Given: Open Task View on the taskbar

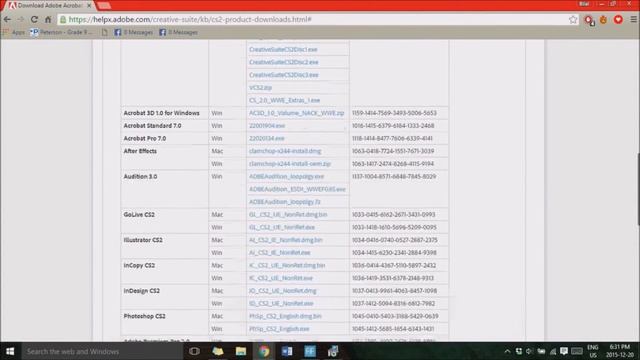Looking at the screenshot, I should 194,351.
